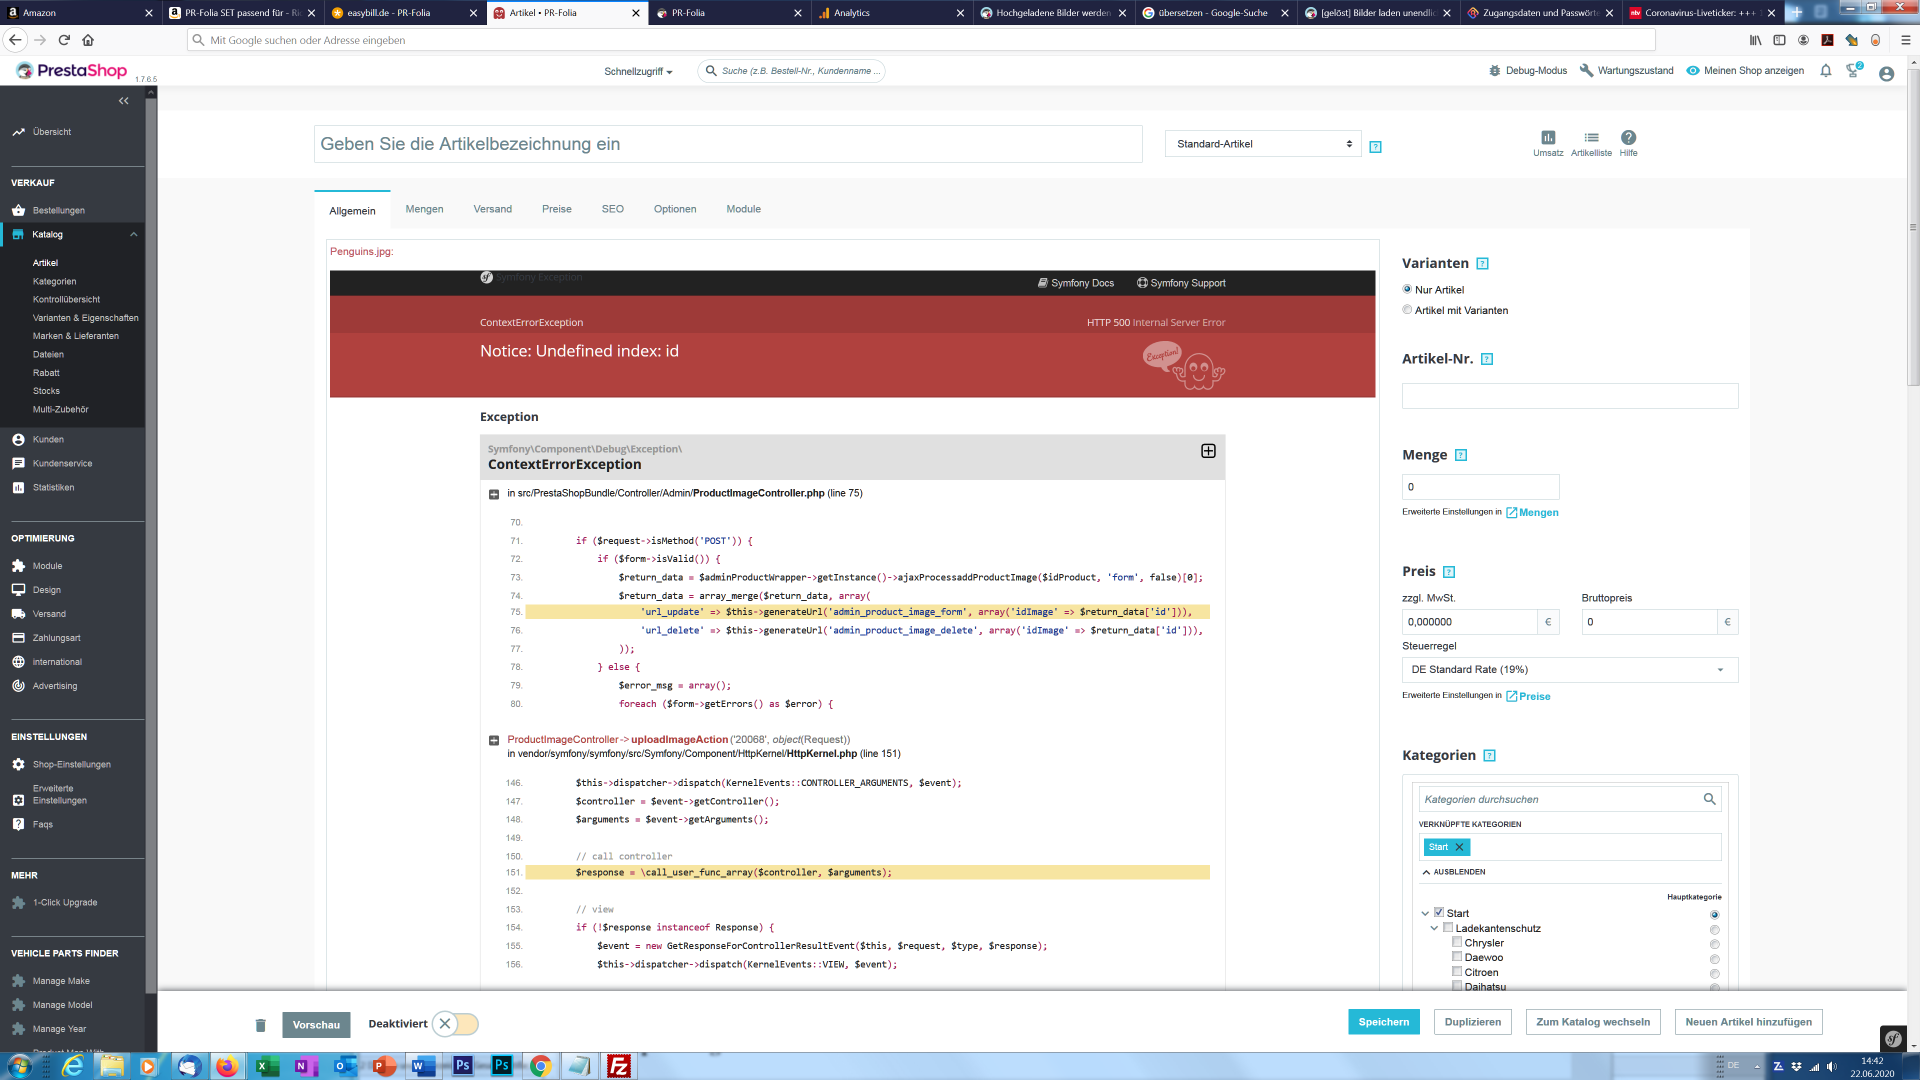This screenshot has height=1080, width=1920.
Task: Open the Steuerregel DE Standard Rate dropdown
Action: tap(1569, 670)
